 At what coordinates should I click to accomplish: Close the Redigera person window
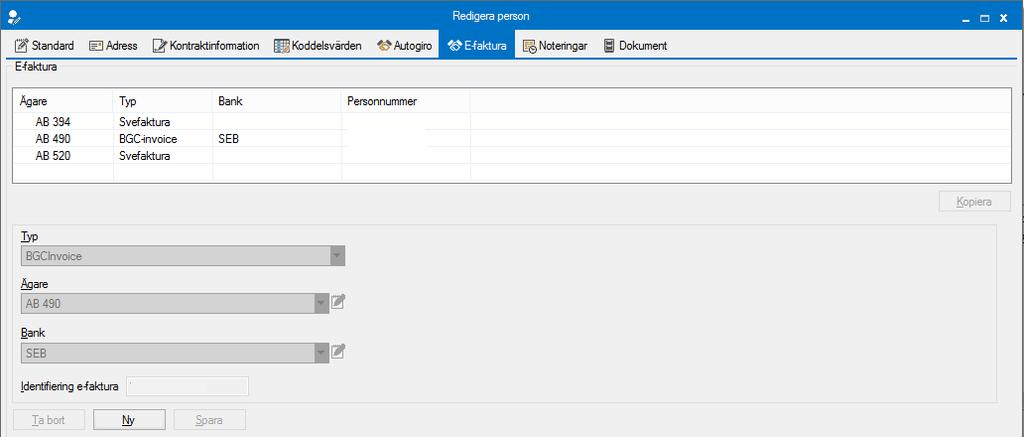(1003, 19)
